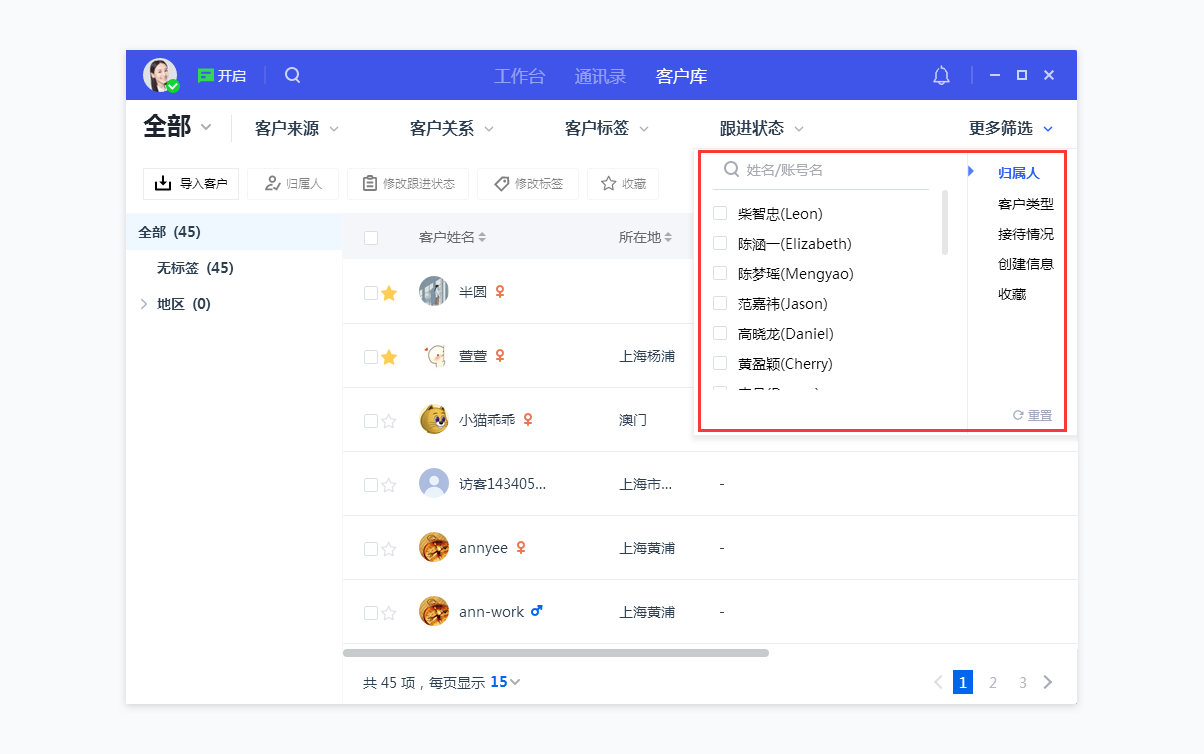Viewport: 1204px width, 754px height.
Task: Unstar the customer 半圆
Action: tap(389, 293)
